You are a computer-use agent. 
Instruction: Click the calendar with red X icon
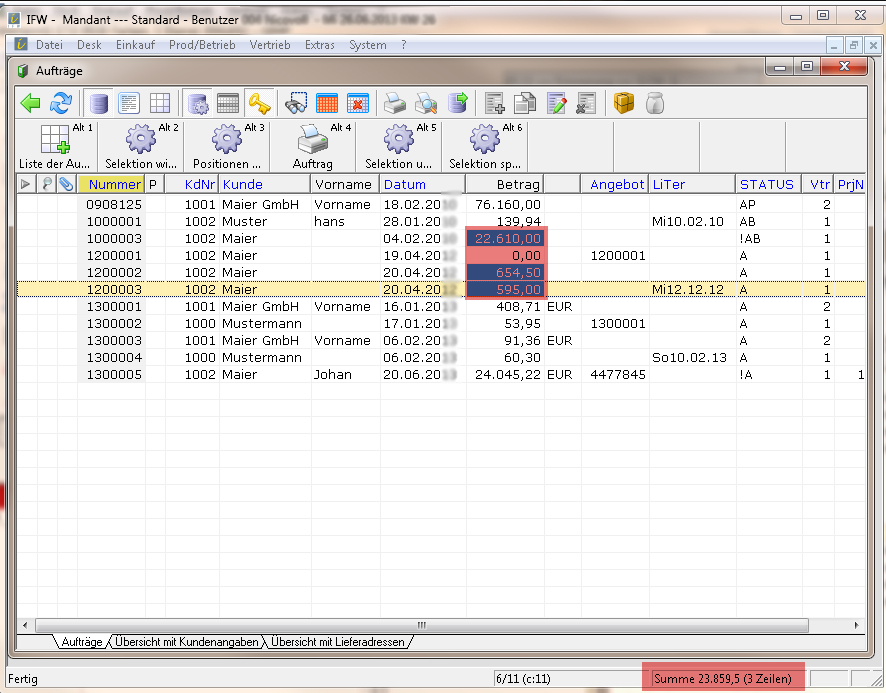click(x=358, y=103)
